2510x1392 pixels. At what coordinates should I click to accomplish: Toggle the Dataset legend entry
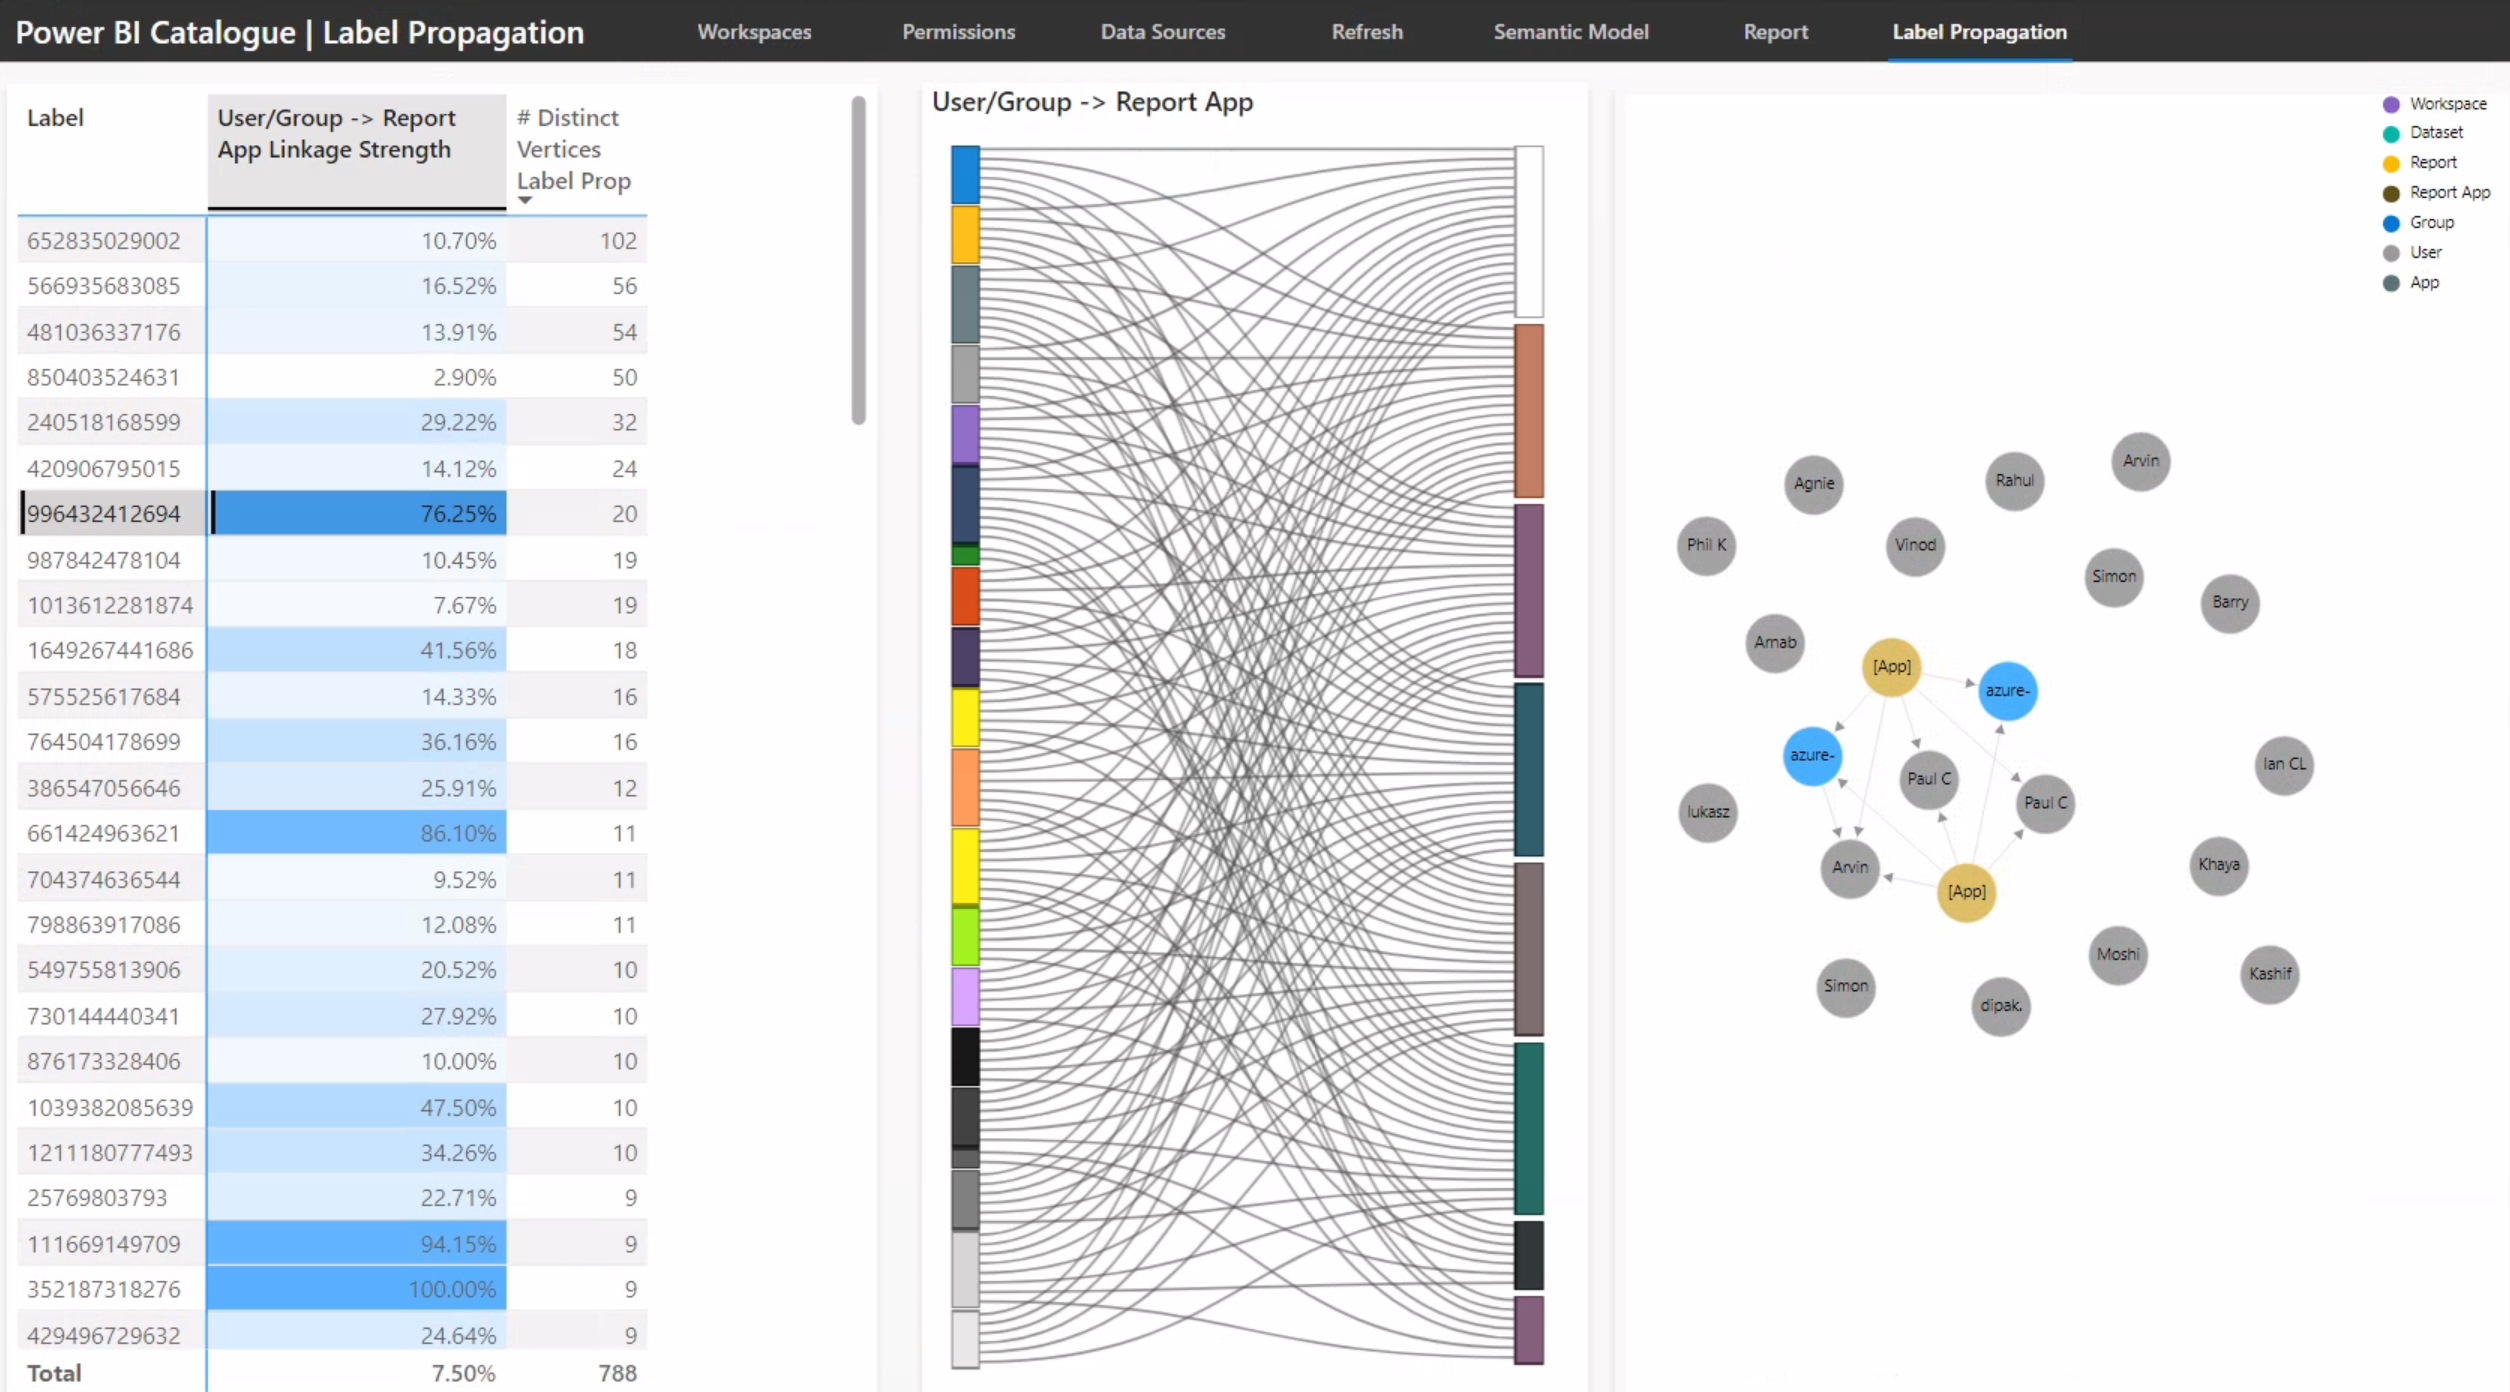(2436, 133)
